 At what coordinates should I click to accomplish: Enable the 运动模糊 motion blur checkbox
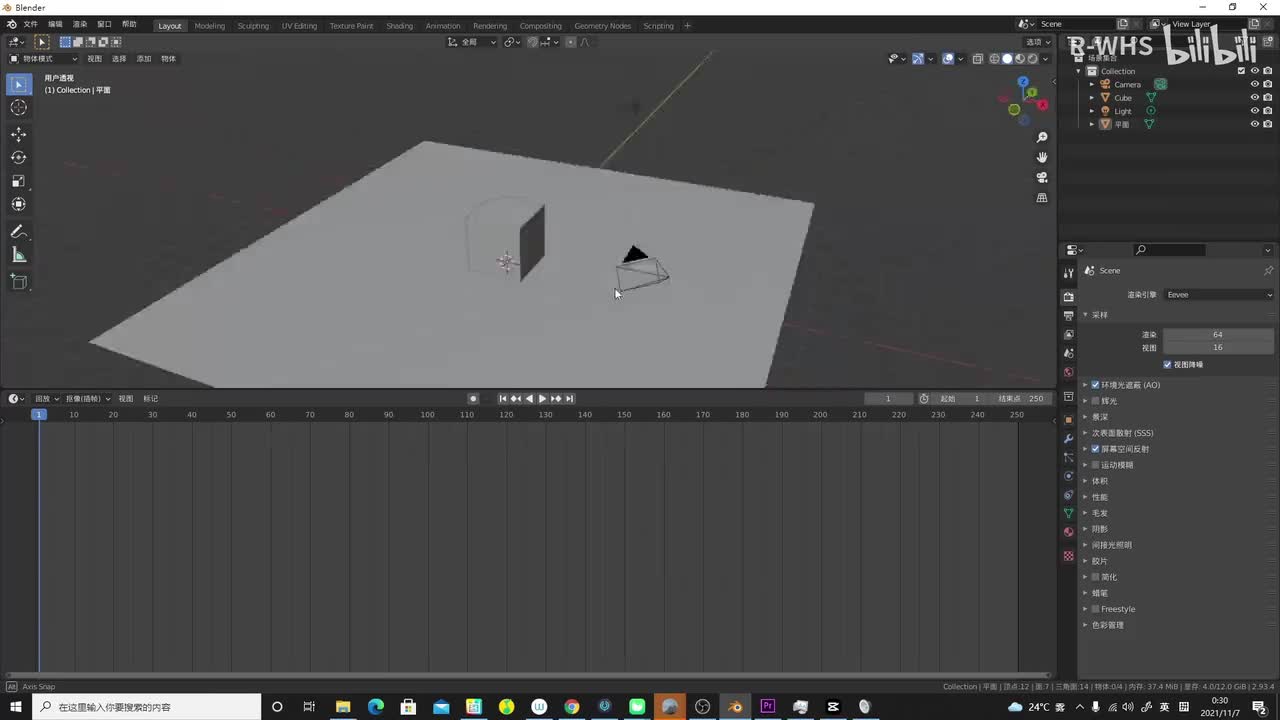(1095, 465)
